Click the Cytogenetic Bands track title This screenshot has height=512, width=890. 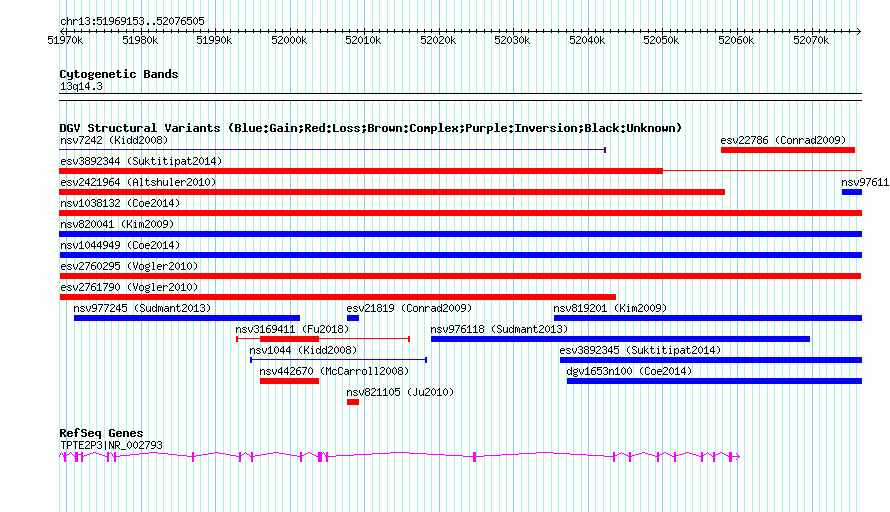[x=119, y=74]
